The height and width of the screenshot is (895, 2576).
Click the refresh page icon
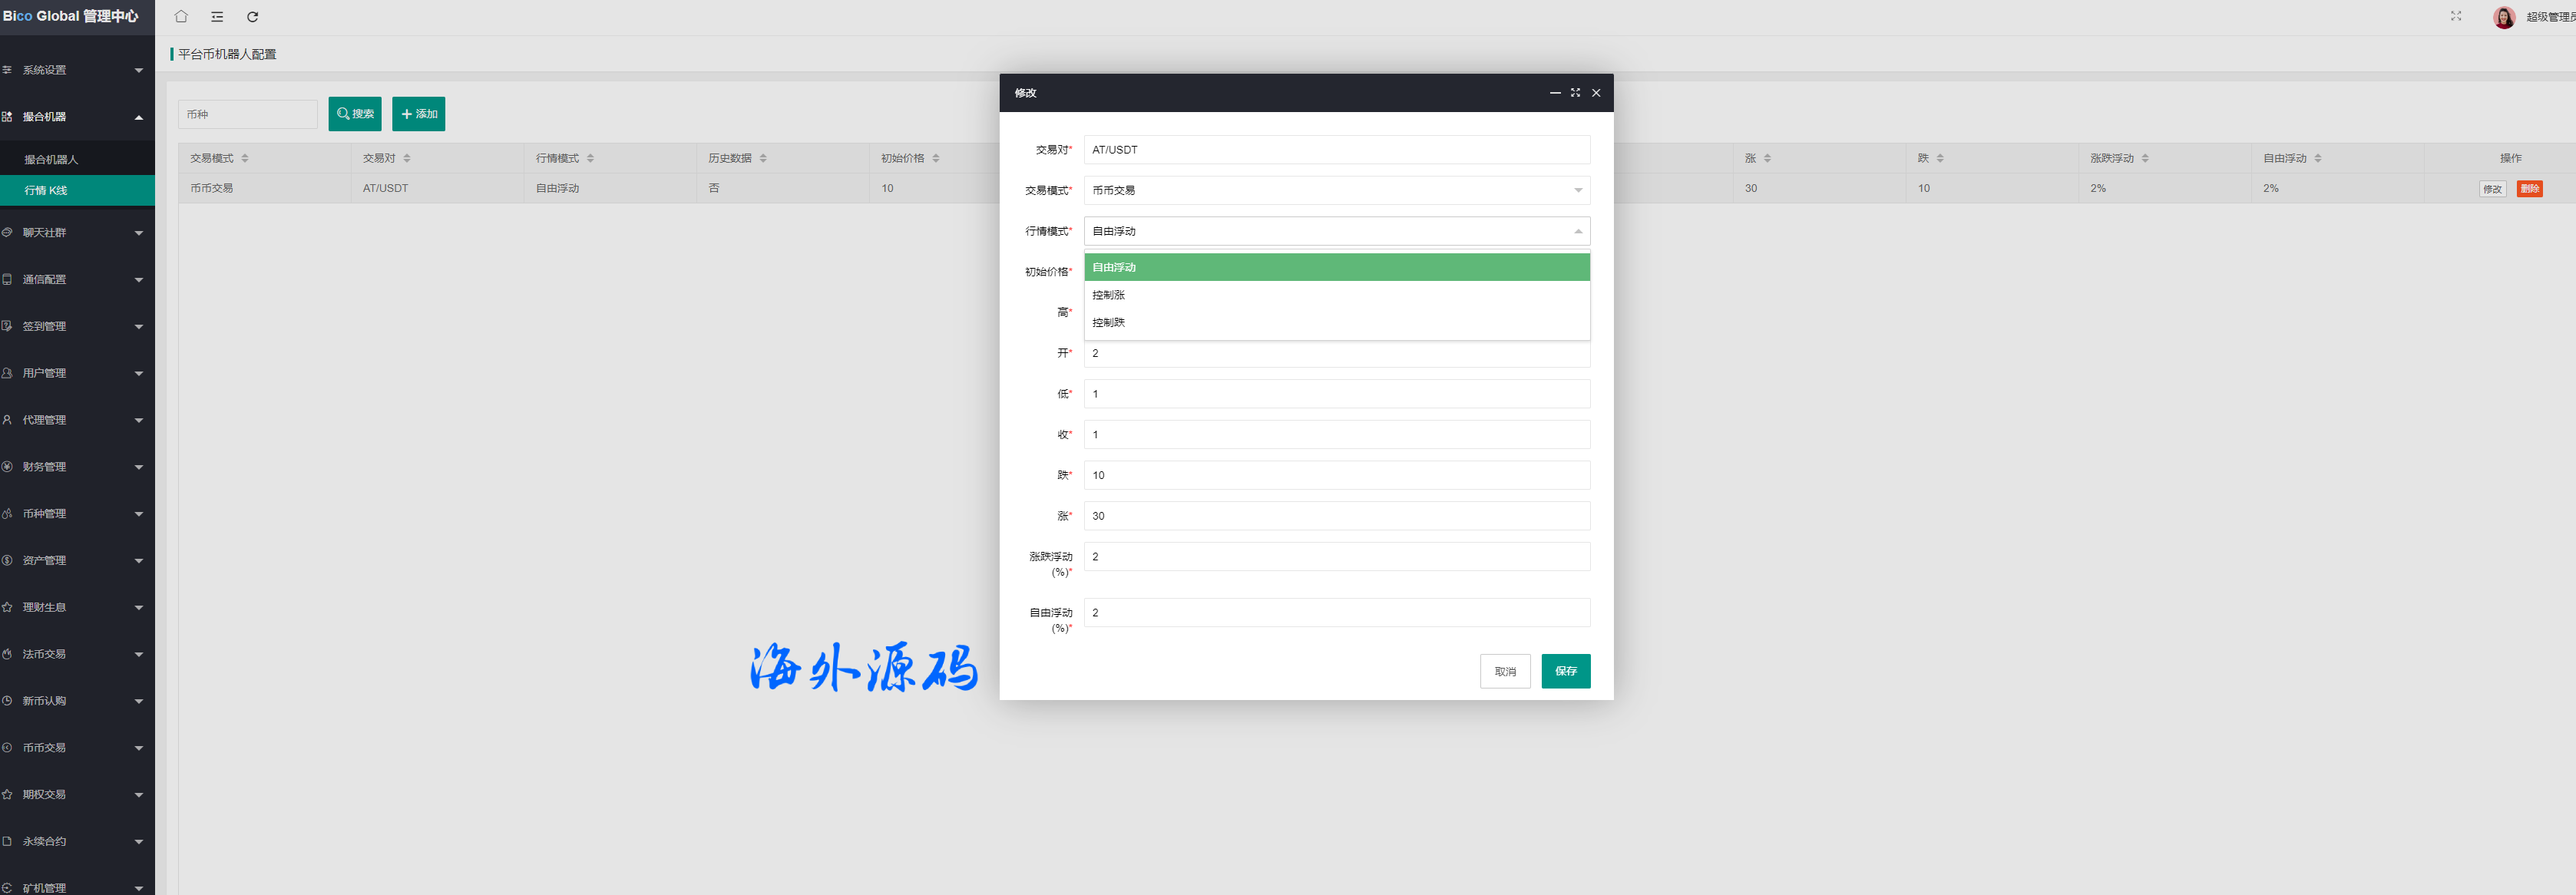(253, 17)
